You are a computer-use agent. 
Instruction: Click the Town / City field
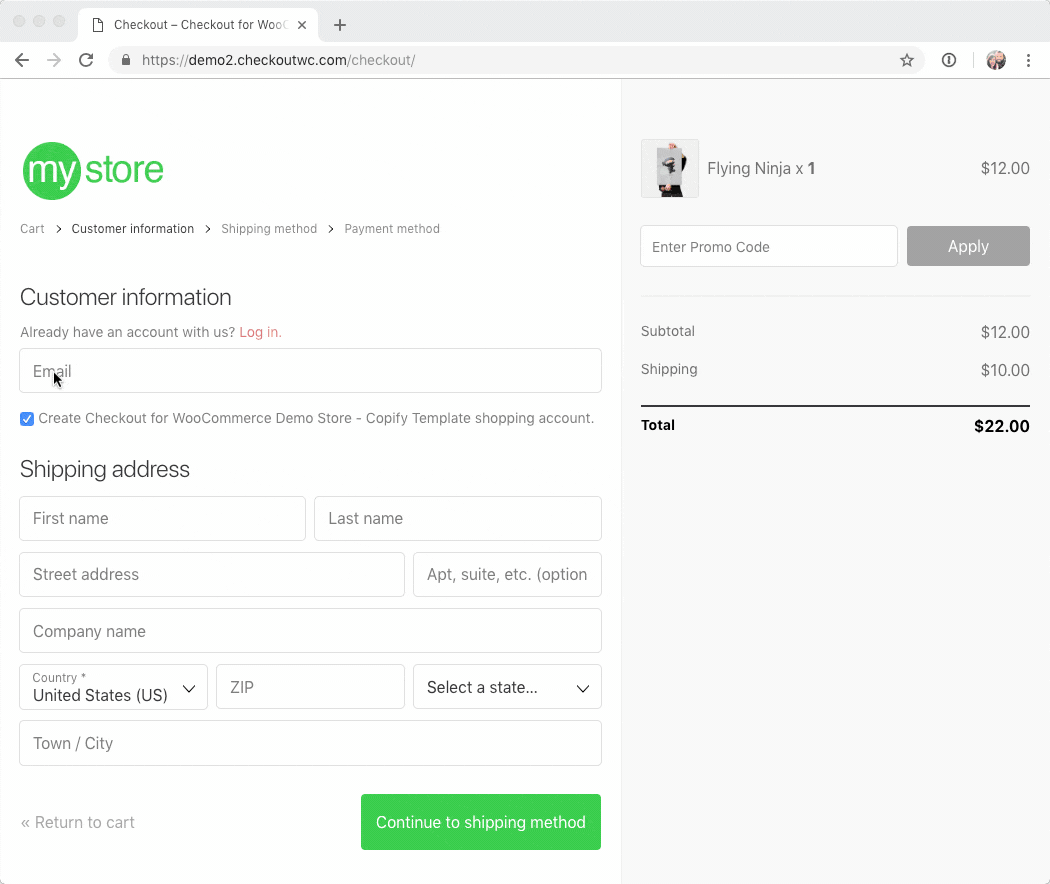click(x=311, y=743)
